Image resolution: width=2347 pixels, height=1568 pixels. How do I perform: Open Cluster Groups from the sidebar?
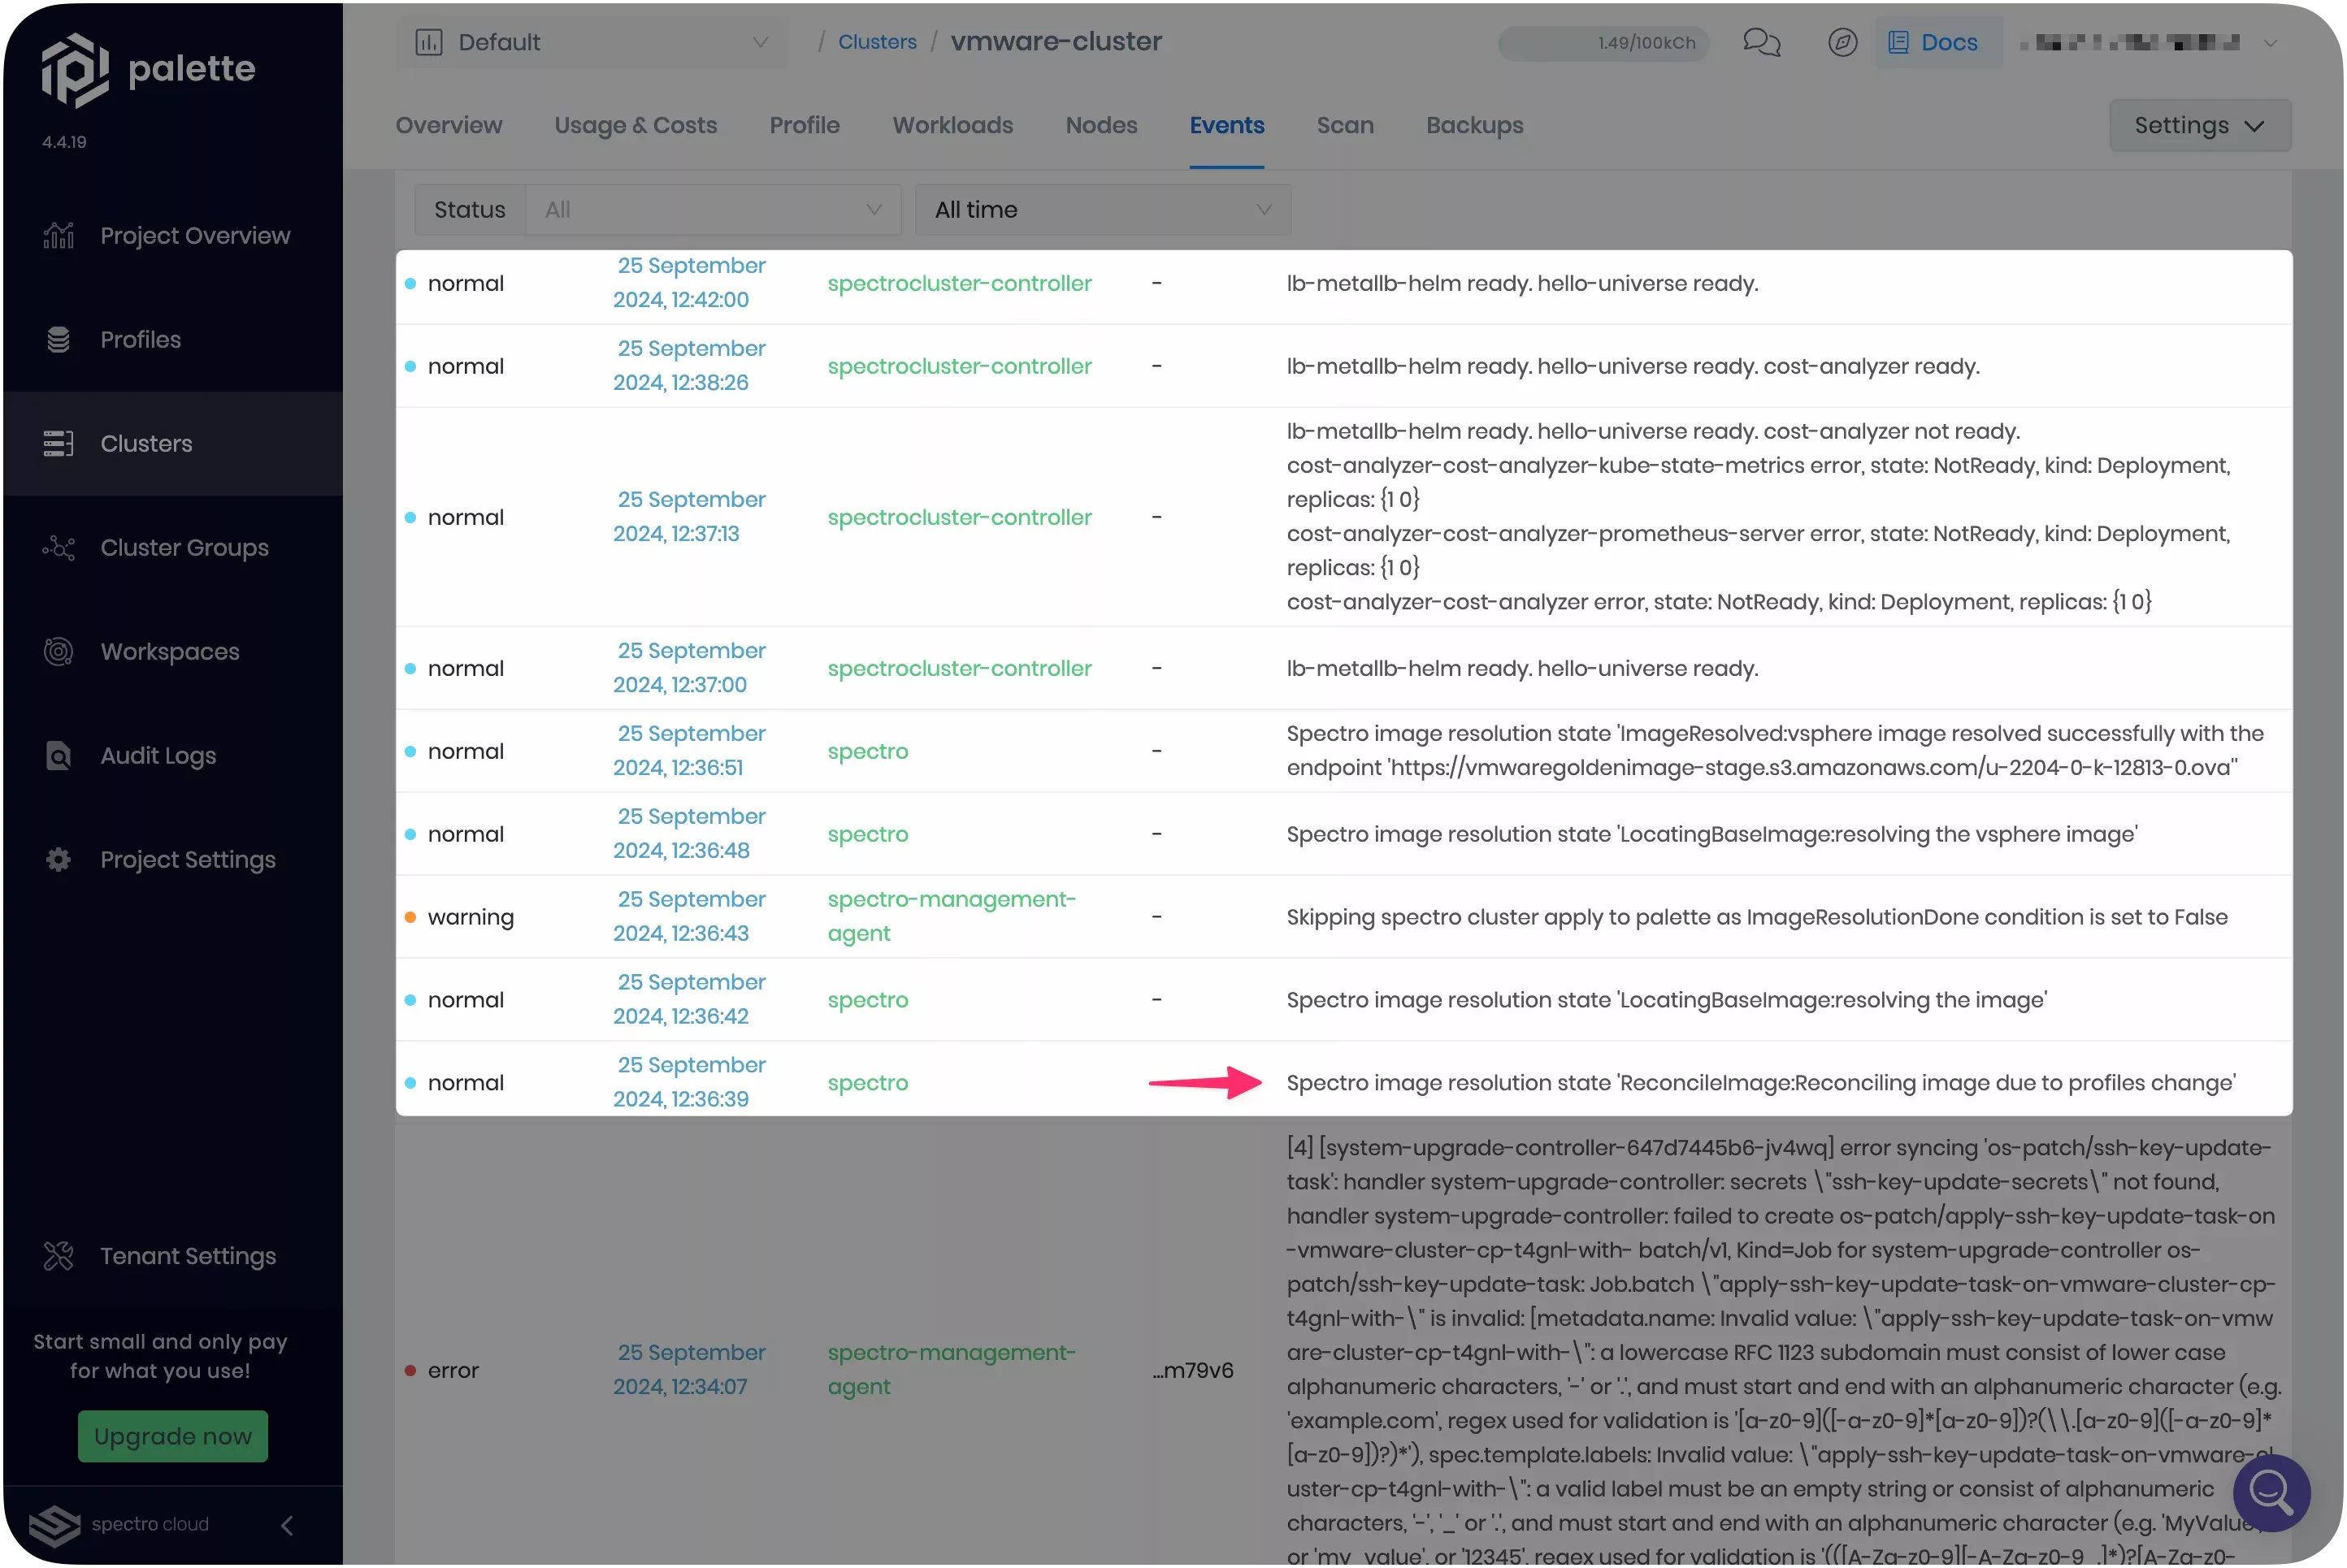coord(58,547)
